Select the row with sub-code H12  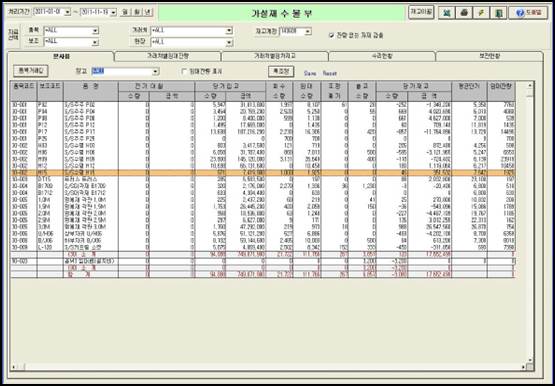pyautogui.click(x=263, y=166)
